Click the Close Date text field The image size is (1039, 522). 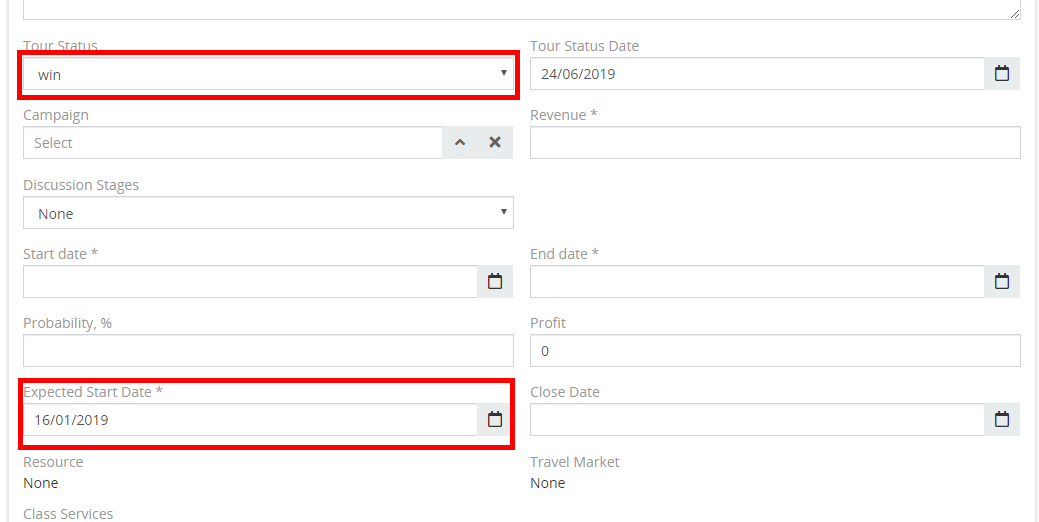[757, 420]
